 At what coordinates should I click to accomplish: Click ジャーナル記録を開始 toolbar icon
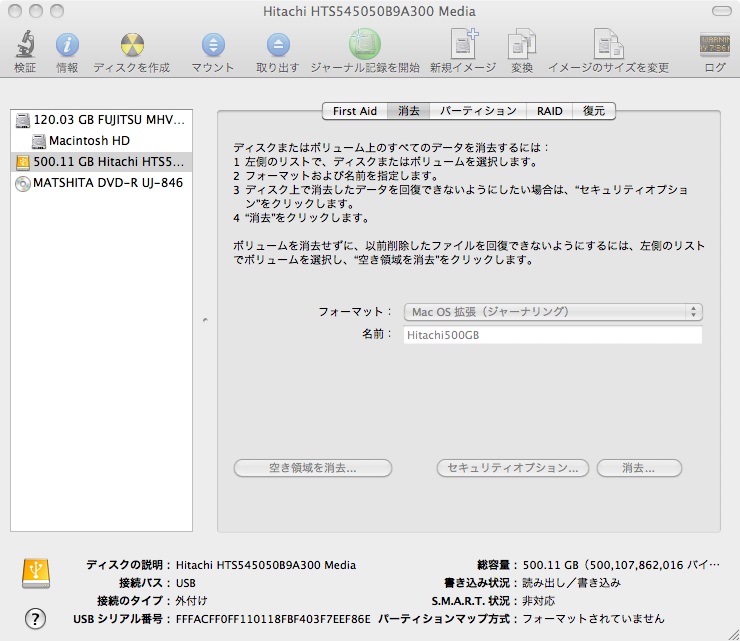[365, 44]
